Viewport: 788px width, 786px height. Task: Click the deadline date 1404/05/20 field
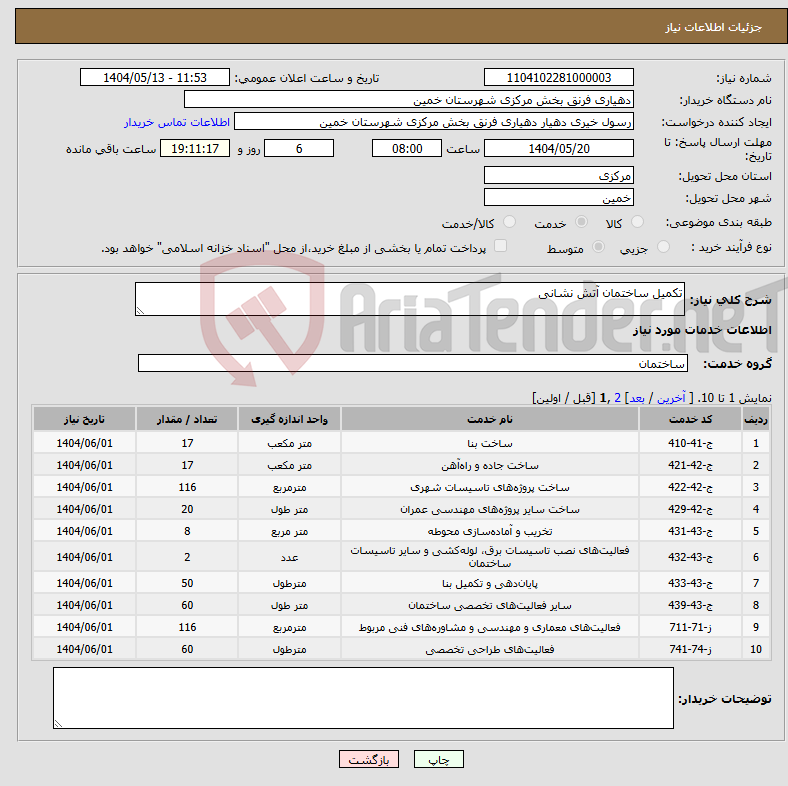(558, 148)
